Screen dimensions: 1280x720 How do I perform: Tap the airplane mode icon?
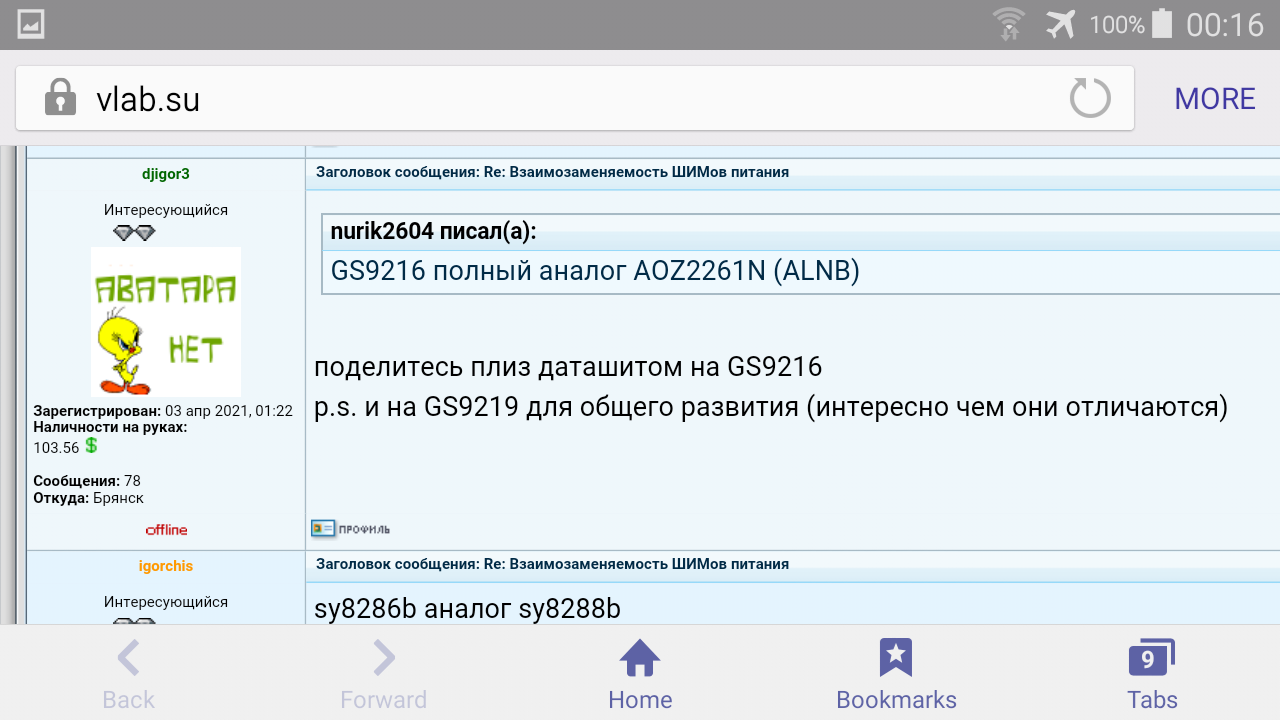point(1061,24)
